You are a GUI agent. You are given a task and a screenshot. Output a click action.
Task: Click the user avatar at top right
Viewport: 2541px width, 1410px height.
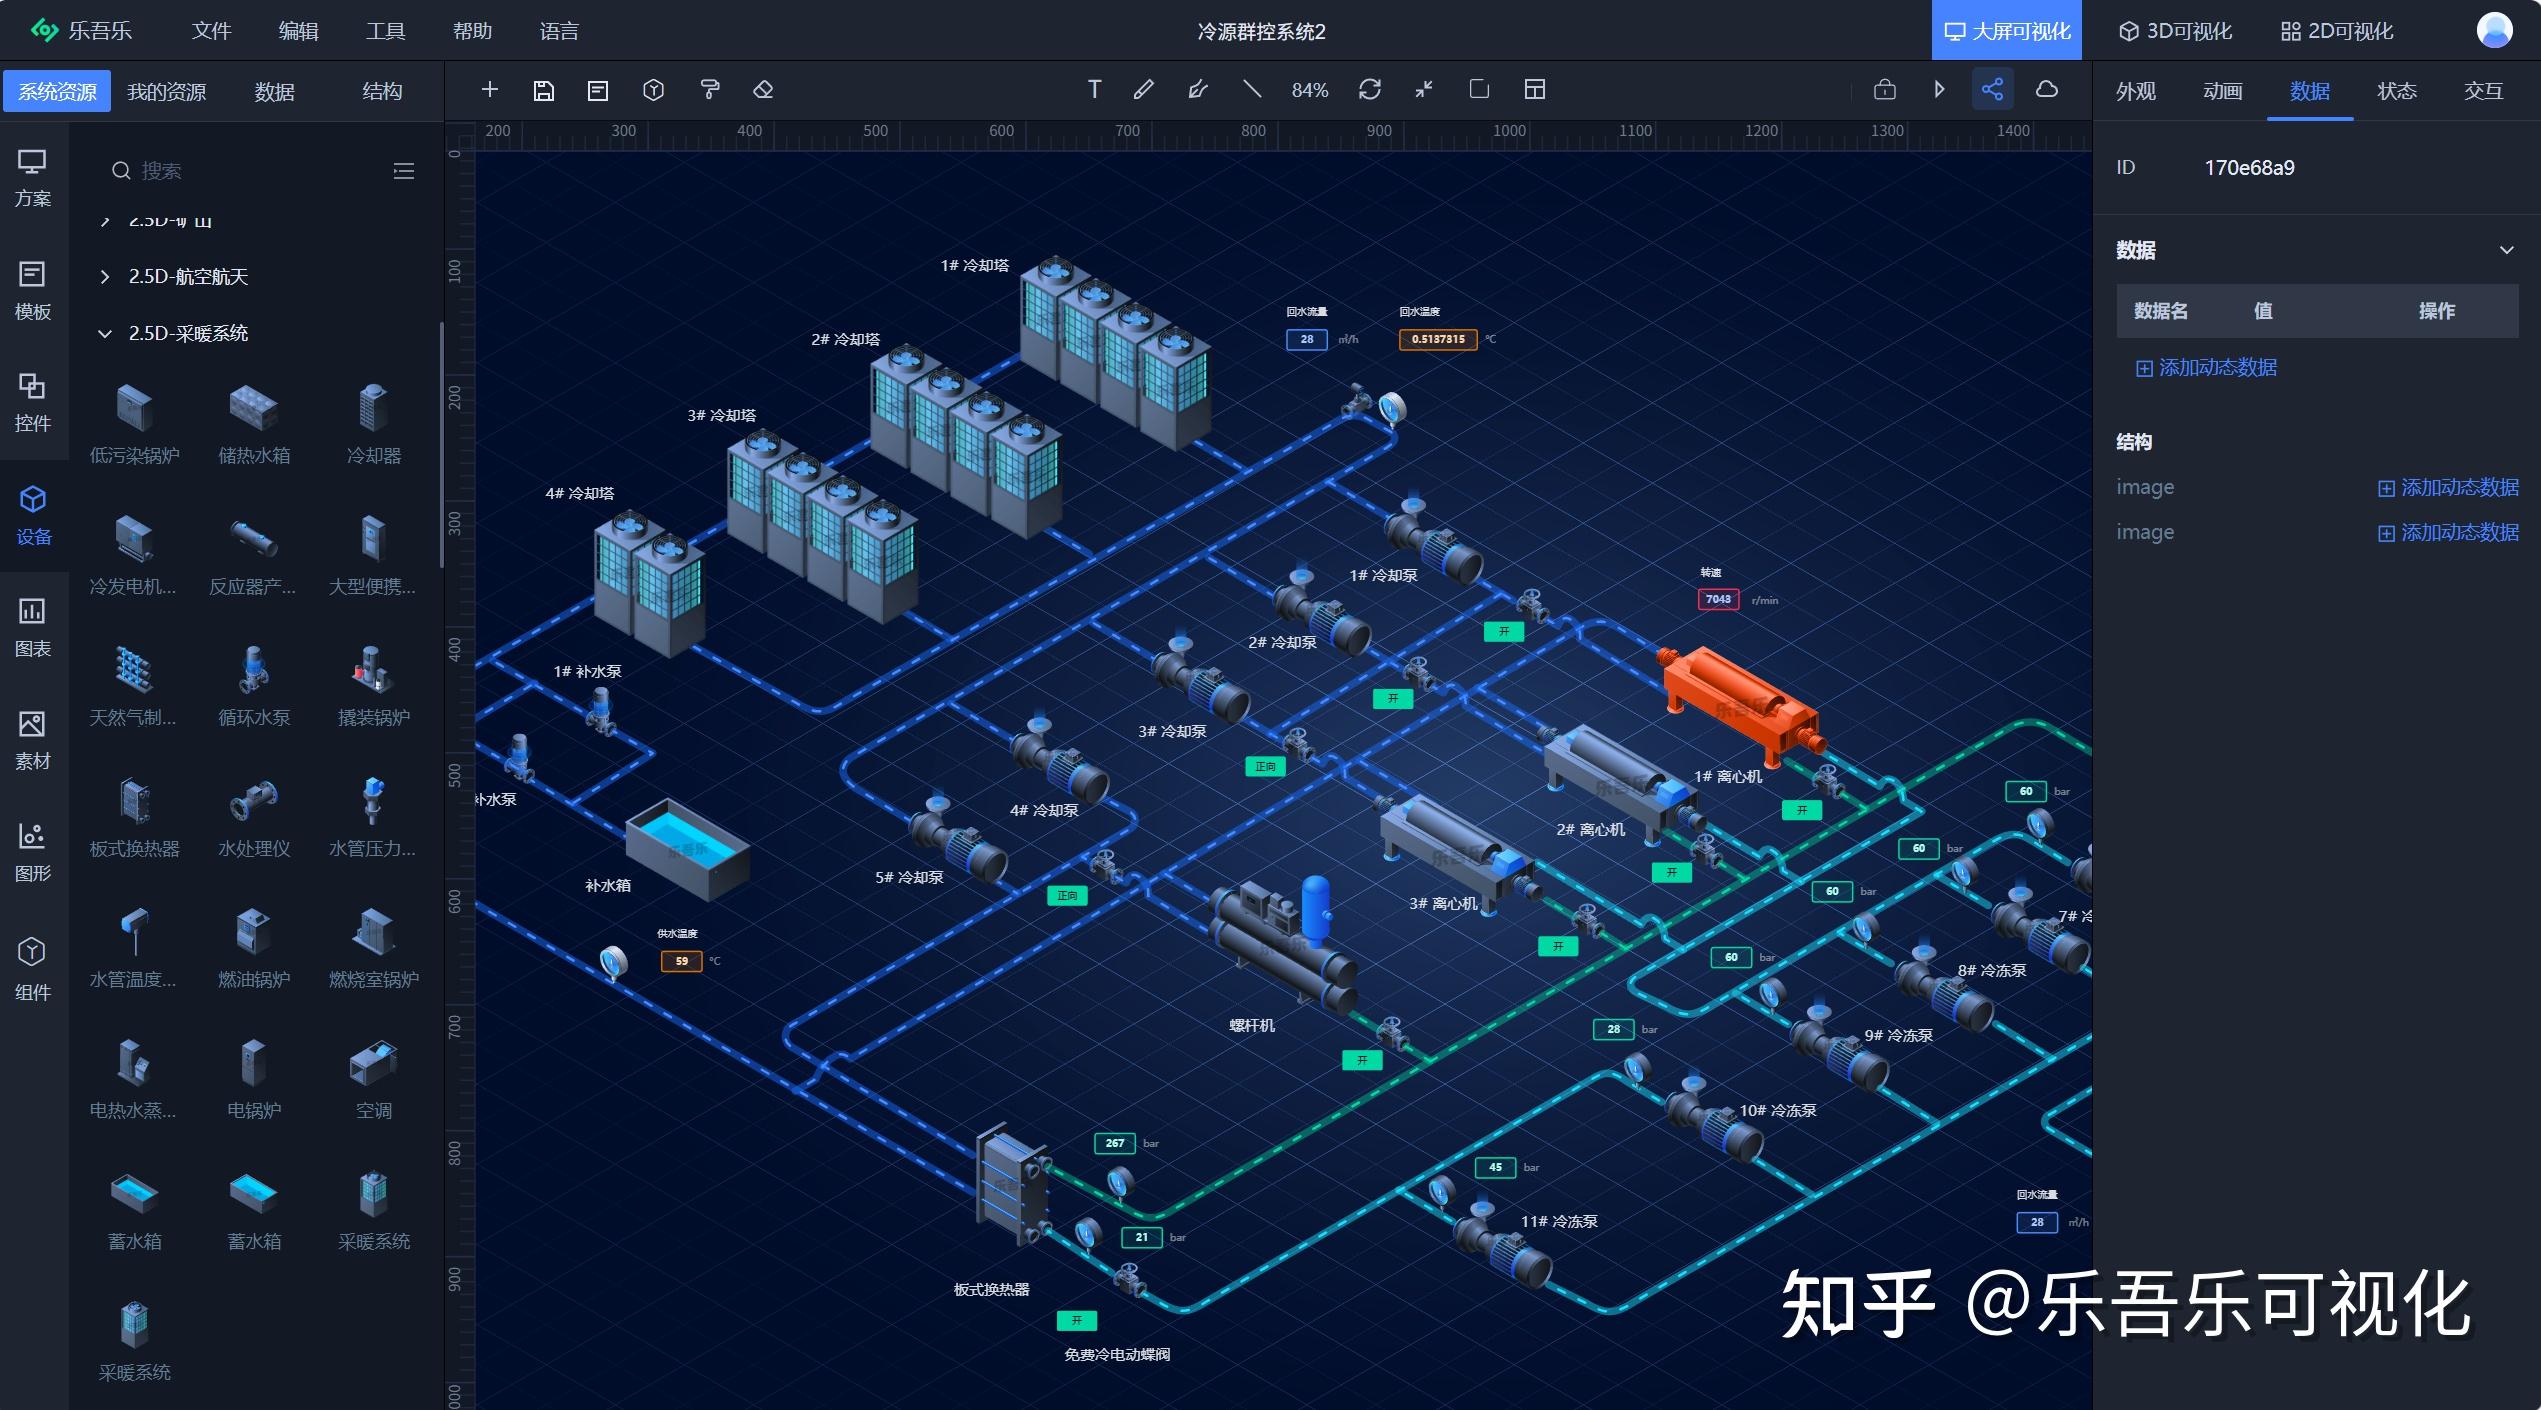[x=2494, y=30]
